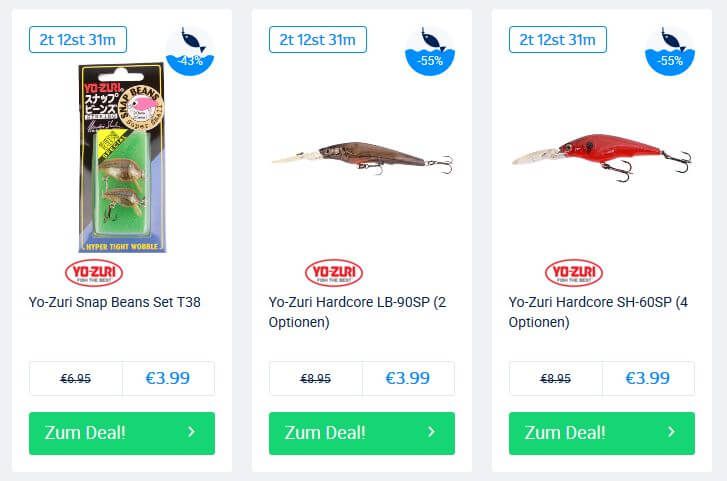Click the -43% fish discount badge
The image size is (727, 481).
[190, 51]
